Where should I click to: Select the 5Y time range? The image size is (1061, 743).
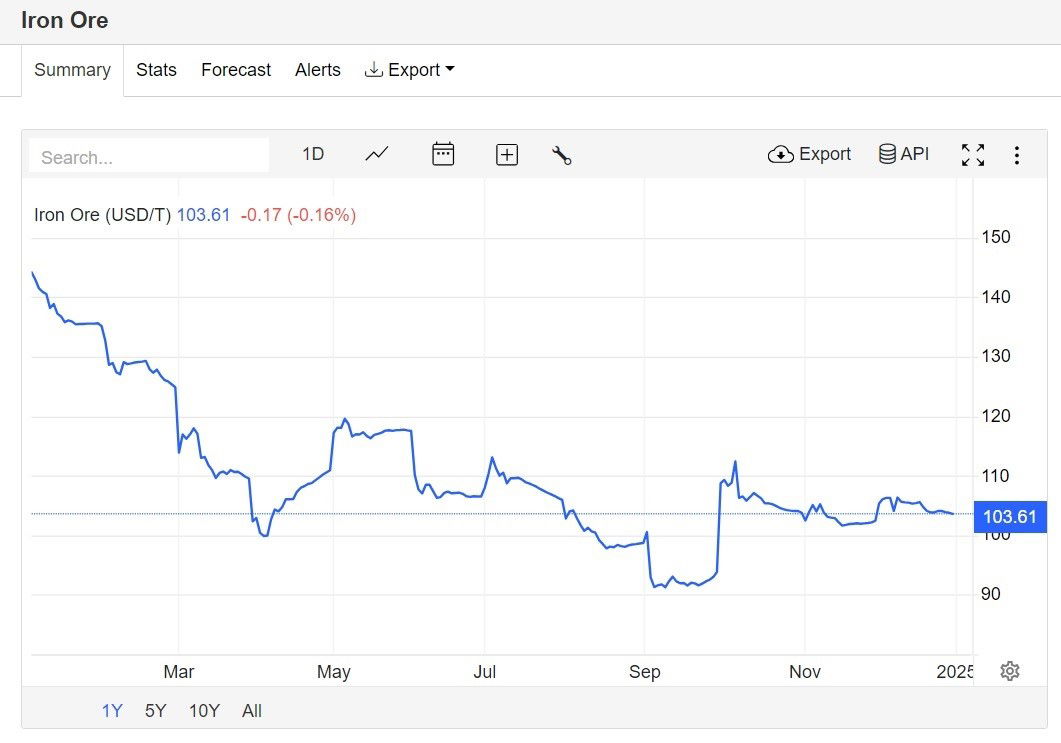[x=155, y=711]
